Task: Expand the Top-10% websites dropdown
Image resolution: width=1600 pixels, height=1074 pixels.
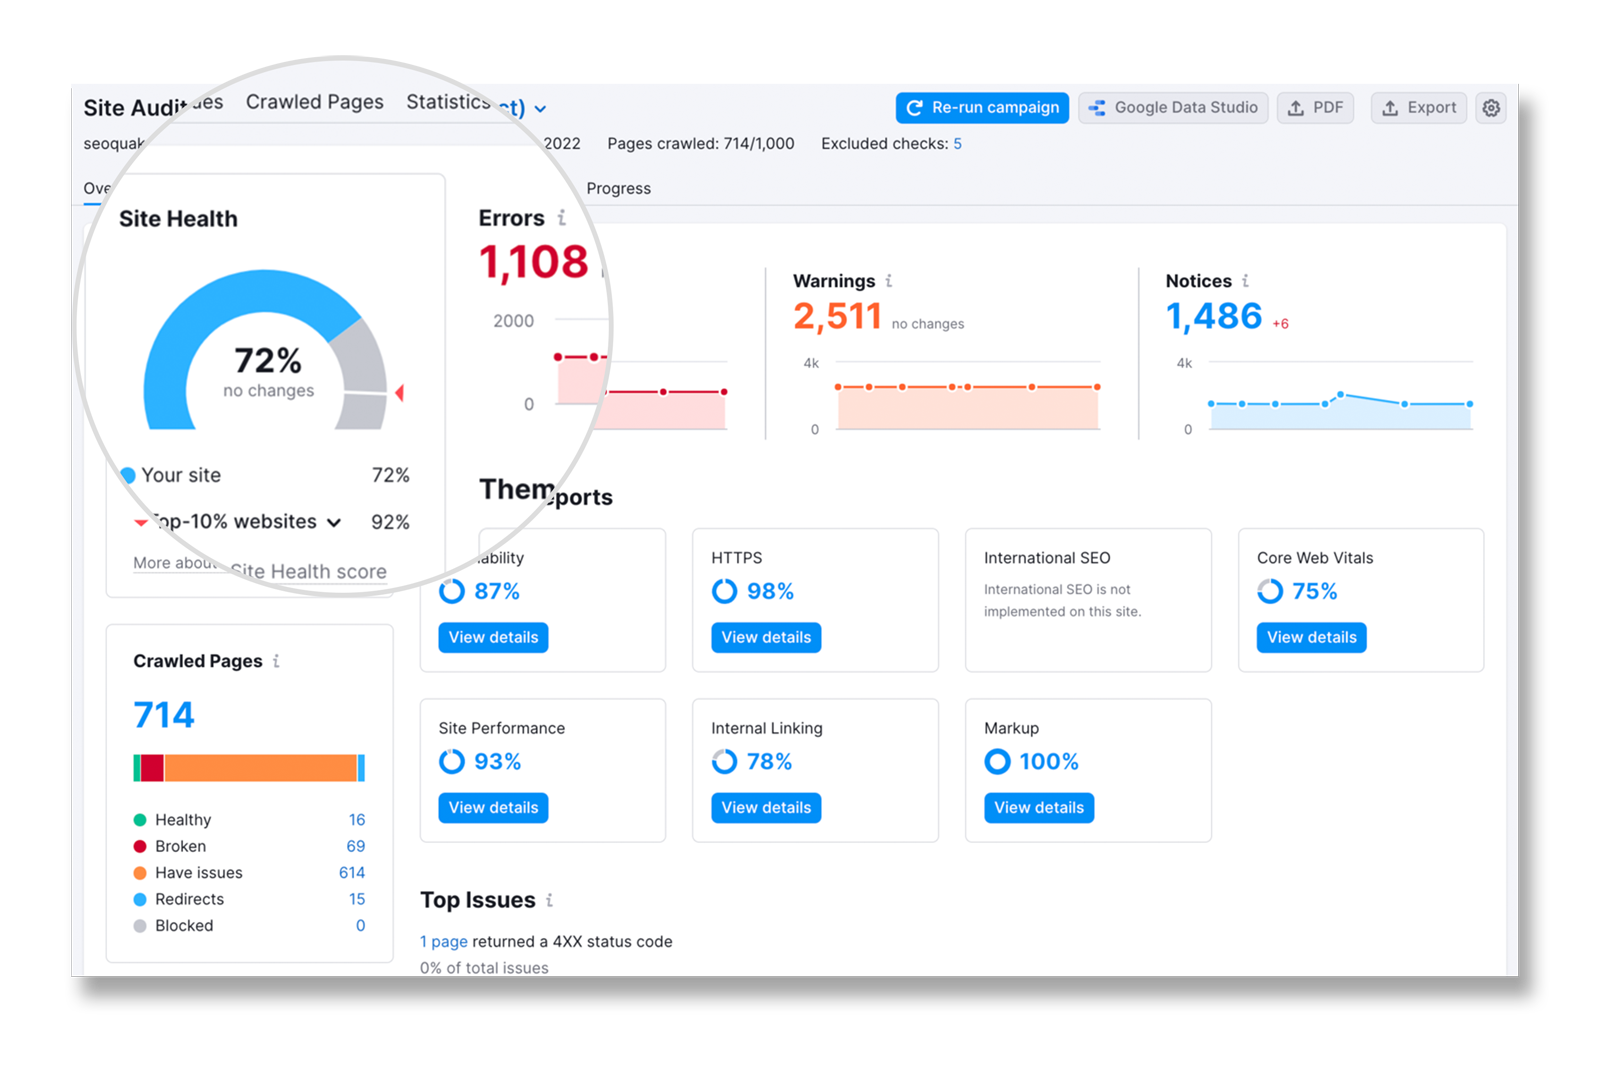Action: [334, 522]
